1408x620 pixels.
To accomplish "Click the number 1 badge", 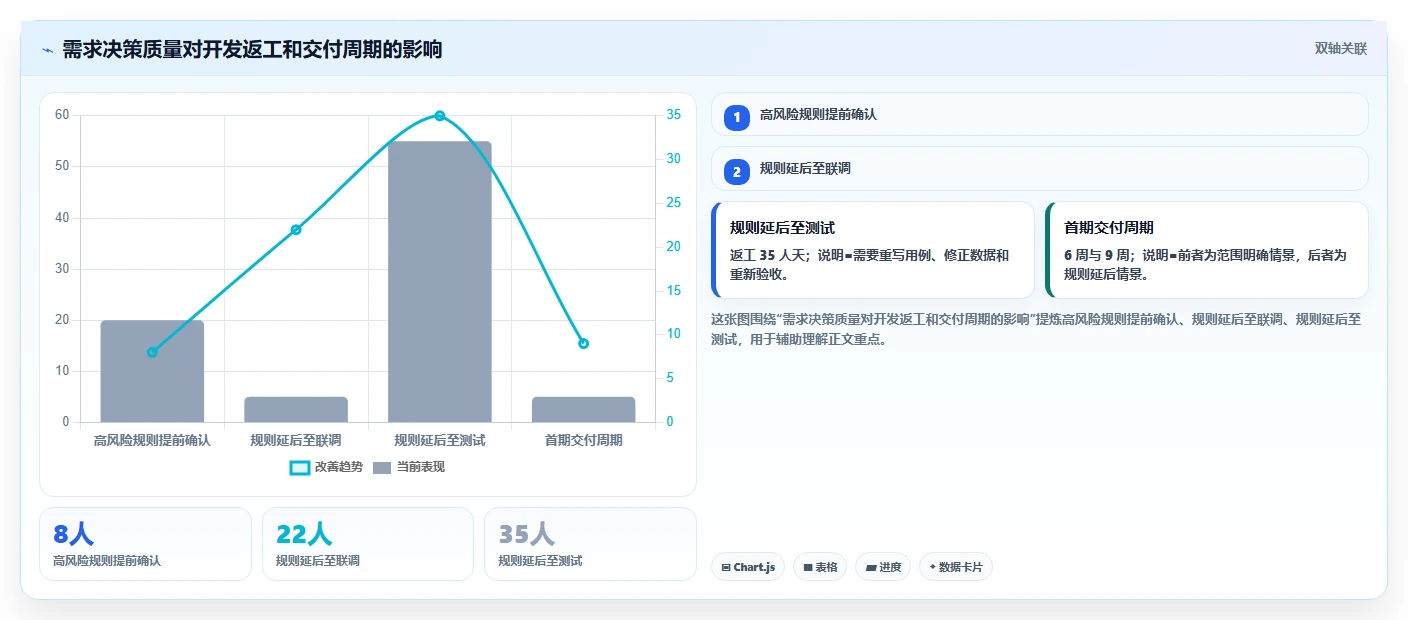I will click(737, 117).
